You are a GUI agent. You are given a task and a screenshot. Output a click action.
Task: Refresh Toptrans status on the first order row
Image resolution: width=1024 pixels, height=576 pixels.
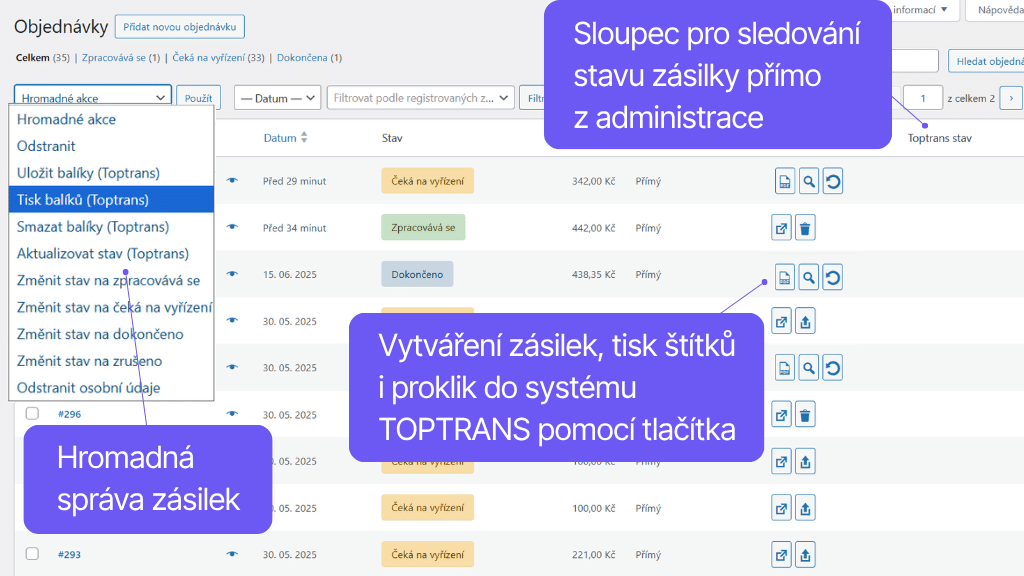click(x=832, y=180)
